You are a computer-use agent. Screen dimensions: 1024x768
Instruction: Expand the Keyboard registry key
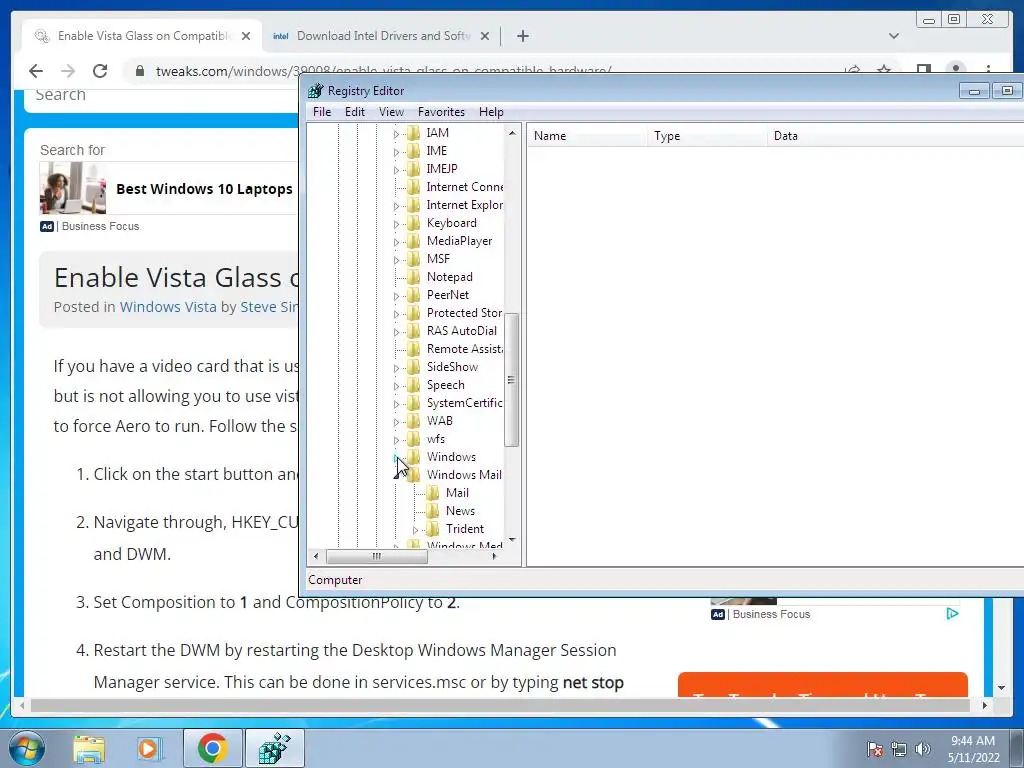point(396,224)
